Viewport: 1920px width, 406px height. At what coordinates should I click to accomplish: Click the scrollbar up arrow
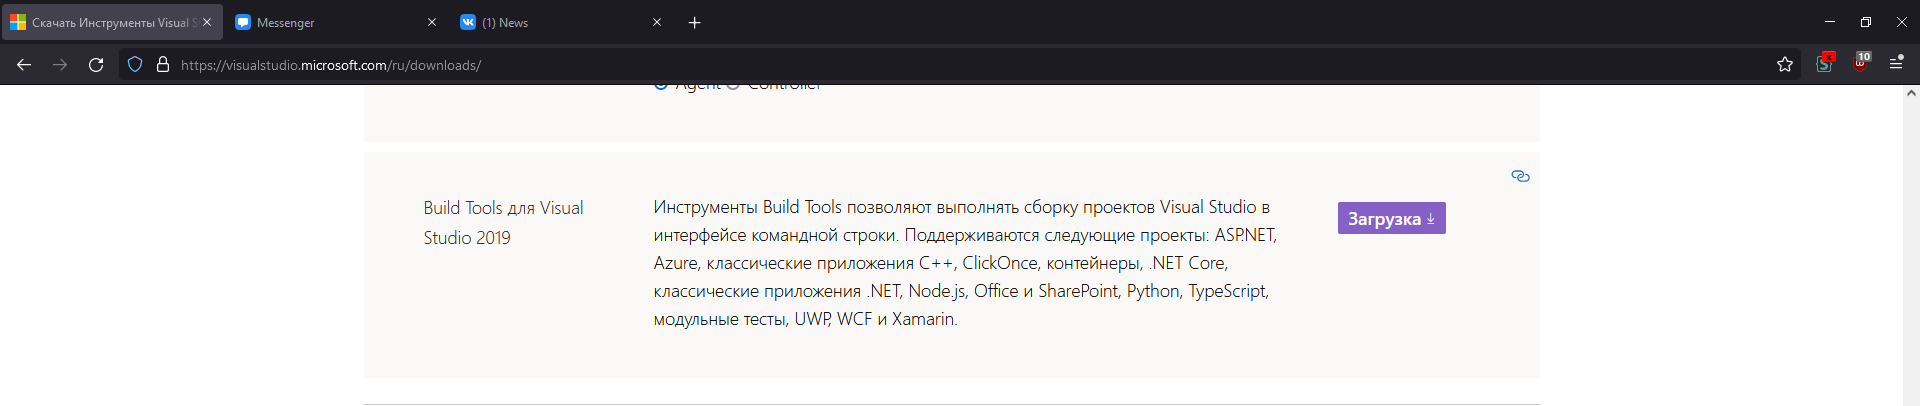[1911, 94]
